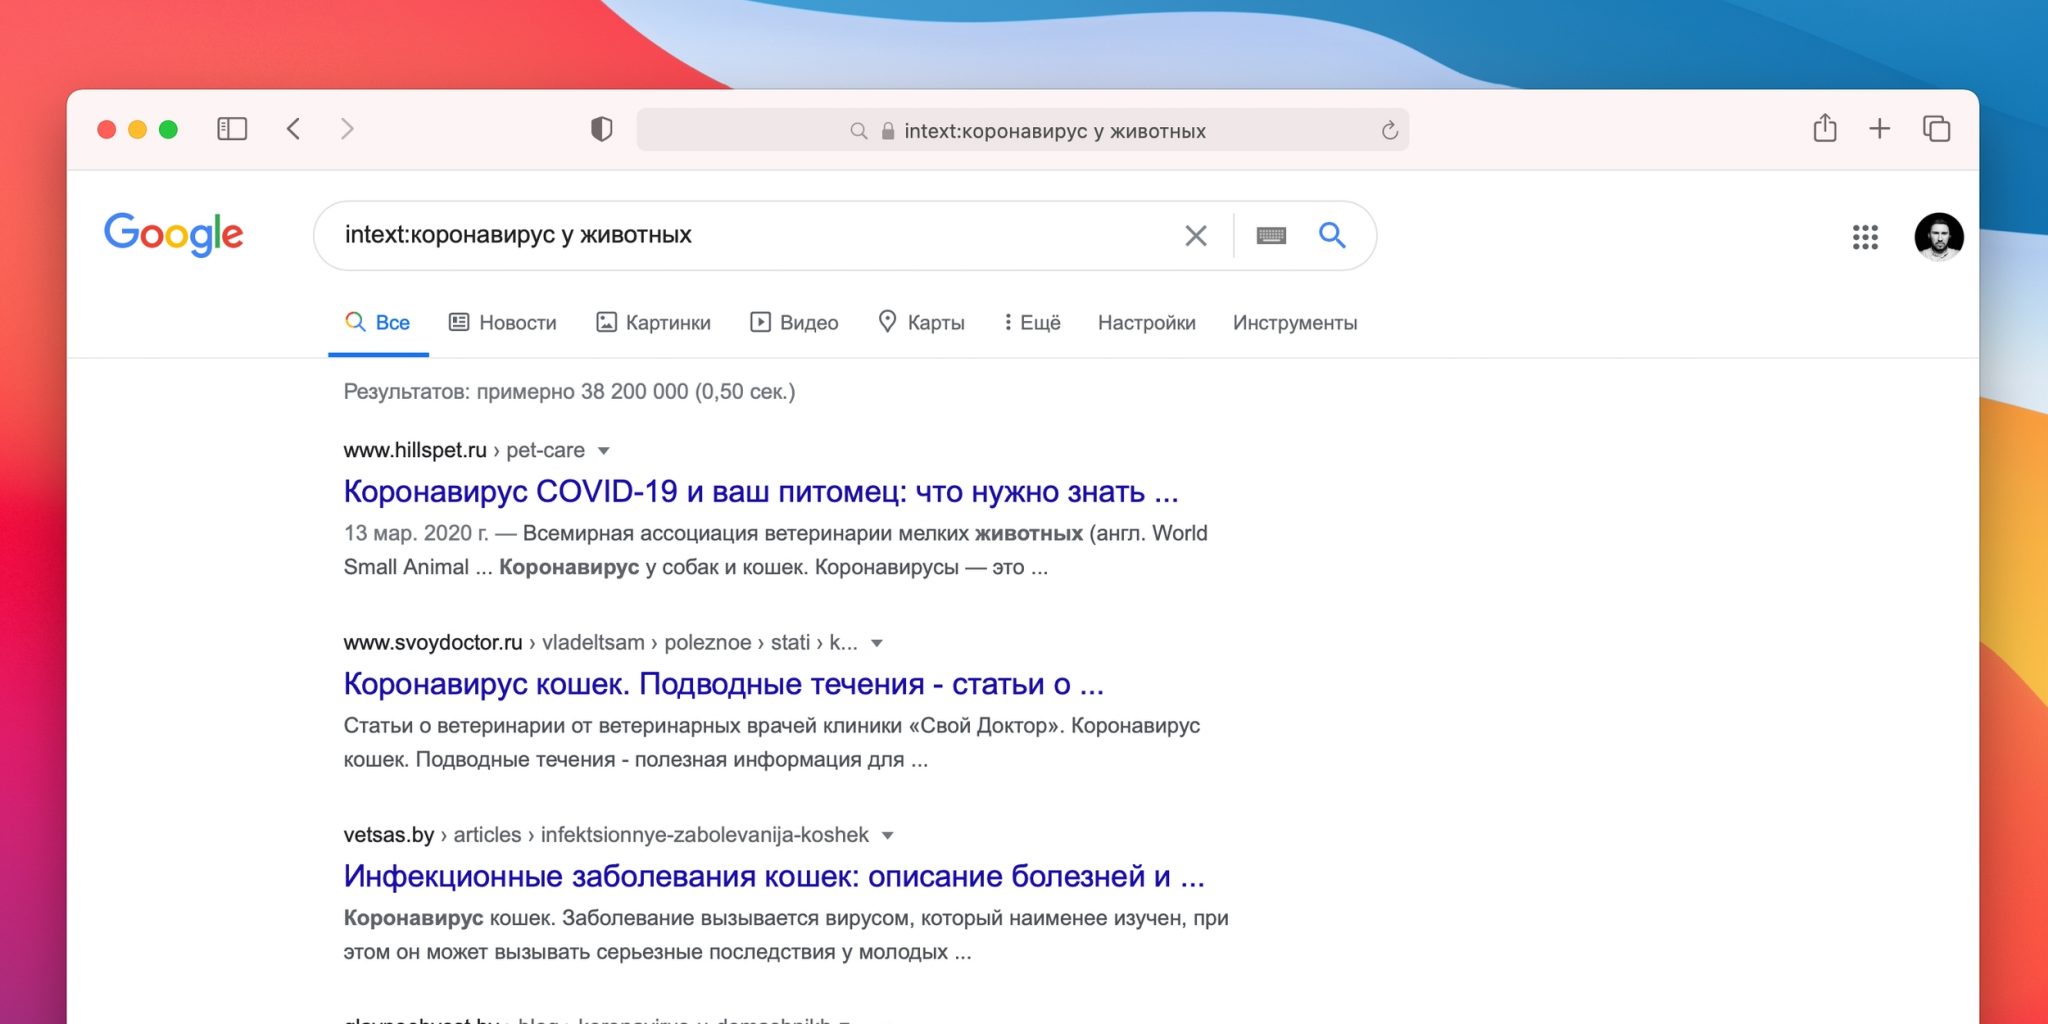Viewport: 2048px width, 1024px height.
Task: Switch to the Карты tab
Action: click(922, 322)
